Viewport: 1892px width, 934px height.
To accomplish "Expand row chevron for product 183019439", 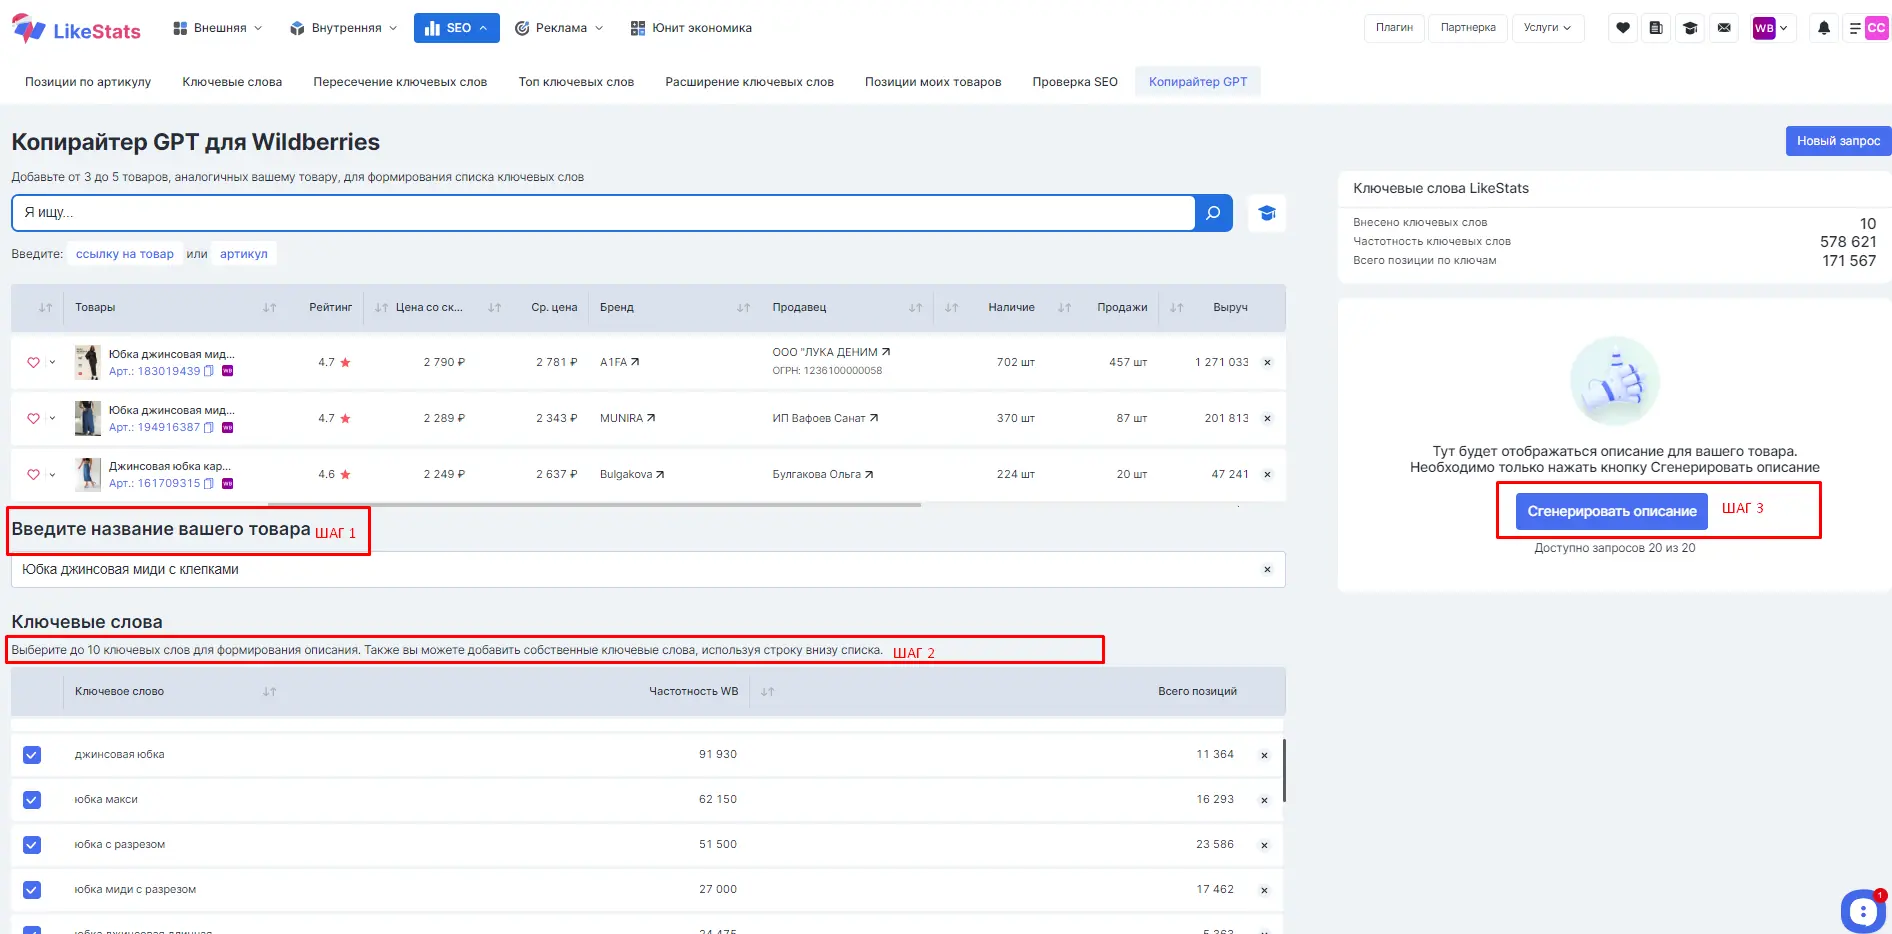I will (52, 362).
